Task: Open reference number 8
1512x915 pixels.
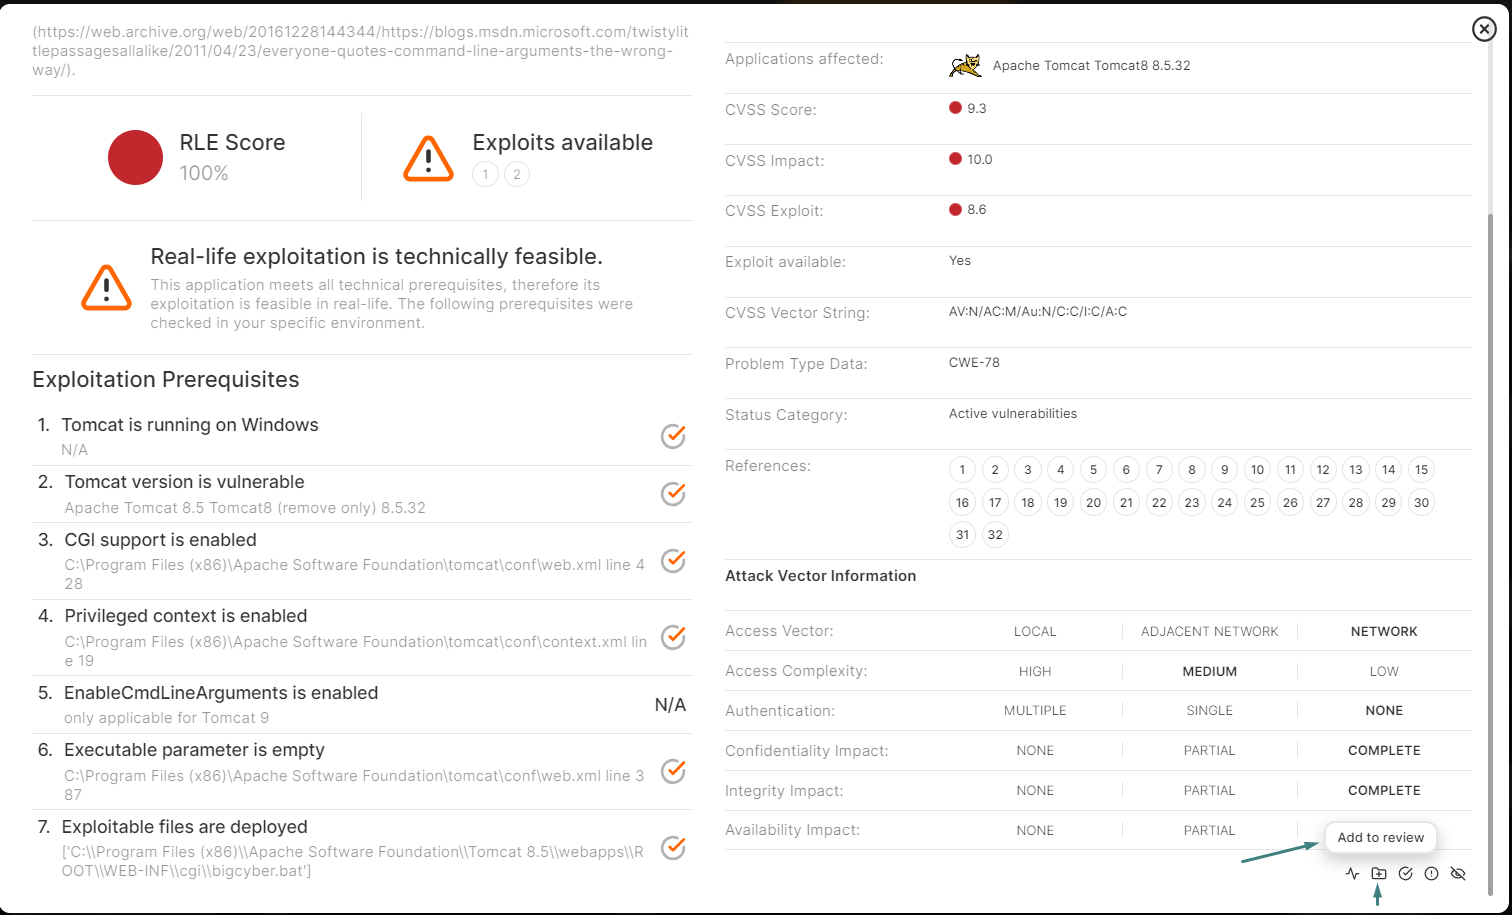Action: 1192,470
